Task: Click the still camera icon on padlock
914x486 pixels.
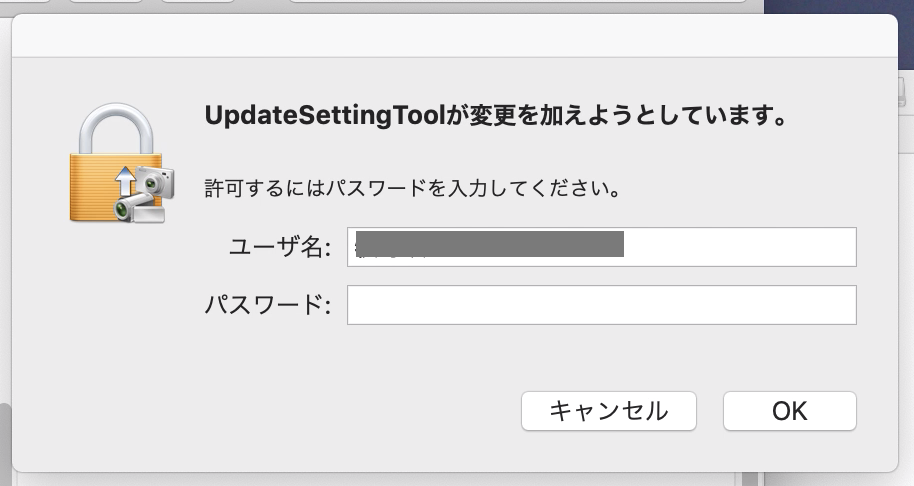Action: tap(153, 181)
